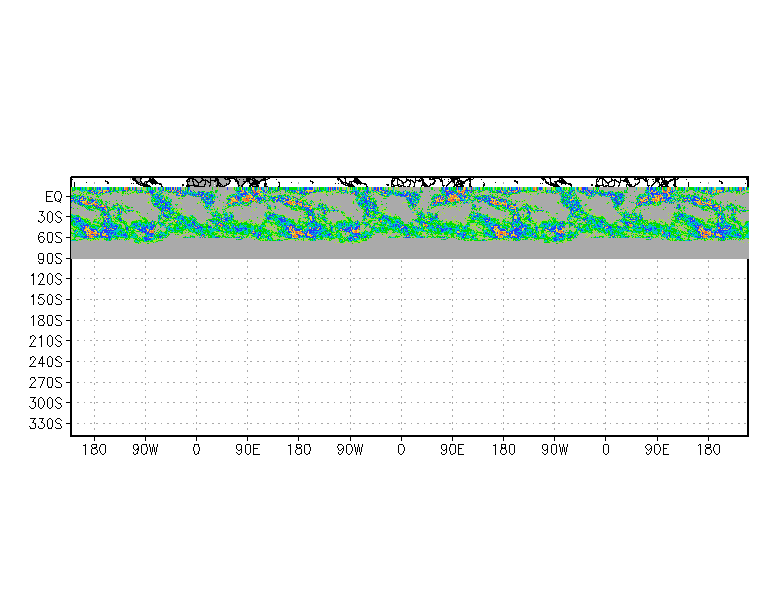Select the 120S axis label

pos(46,279)
